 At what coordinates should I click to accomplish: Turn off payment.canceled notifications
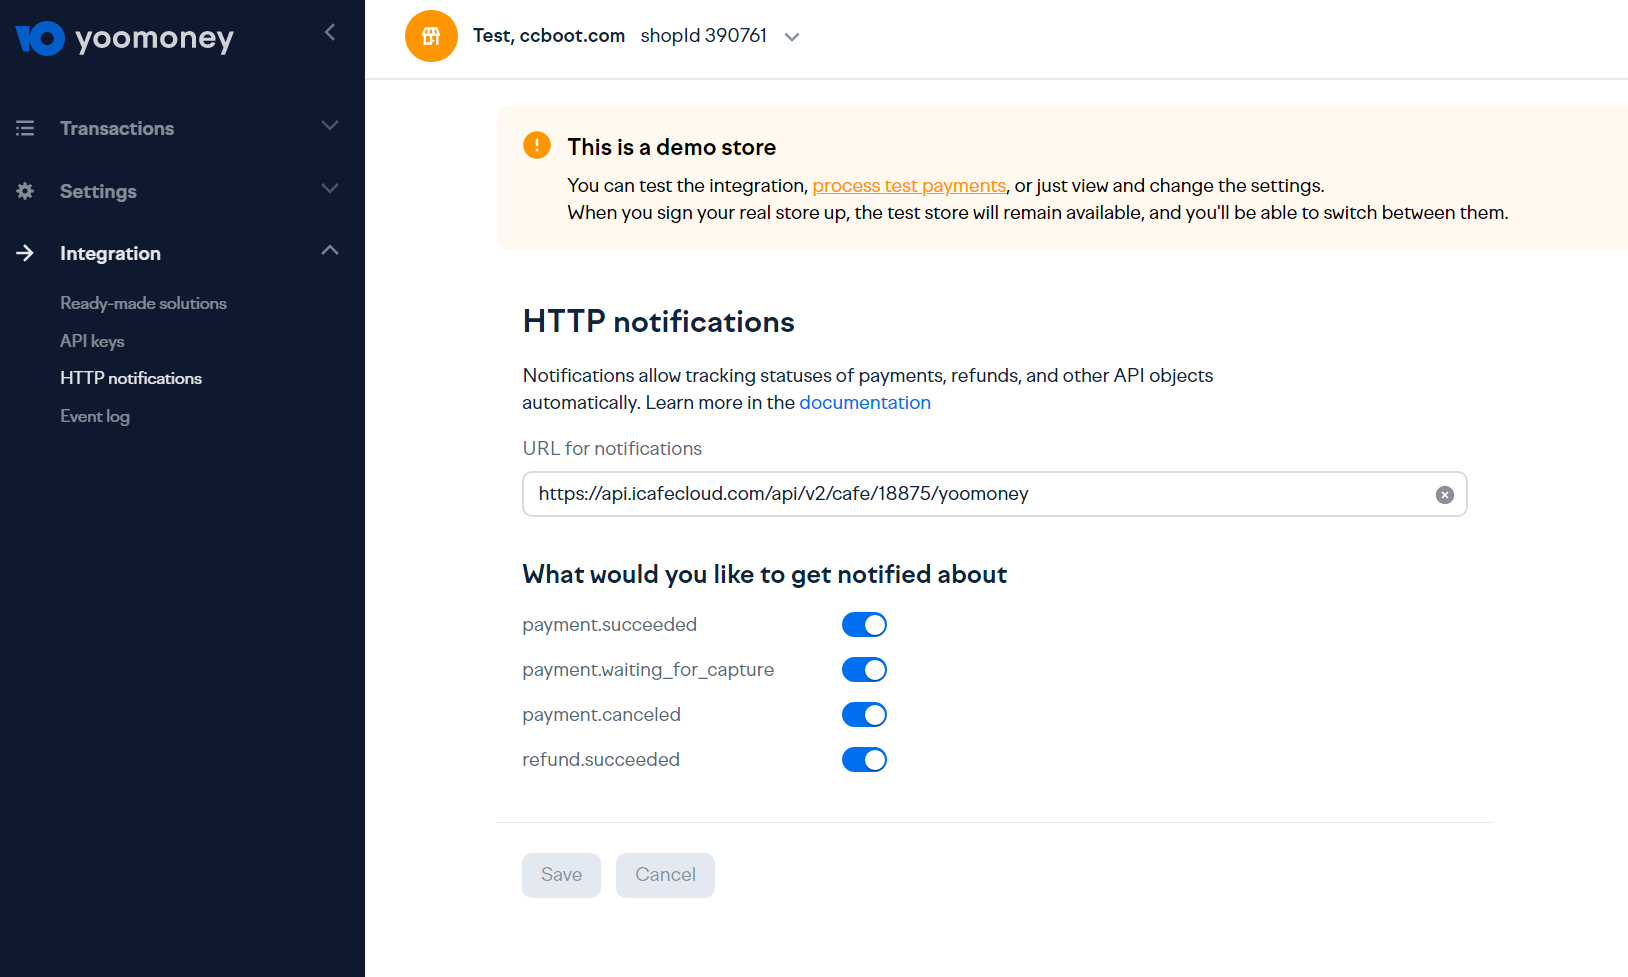click(864, 715)
